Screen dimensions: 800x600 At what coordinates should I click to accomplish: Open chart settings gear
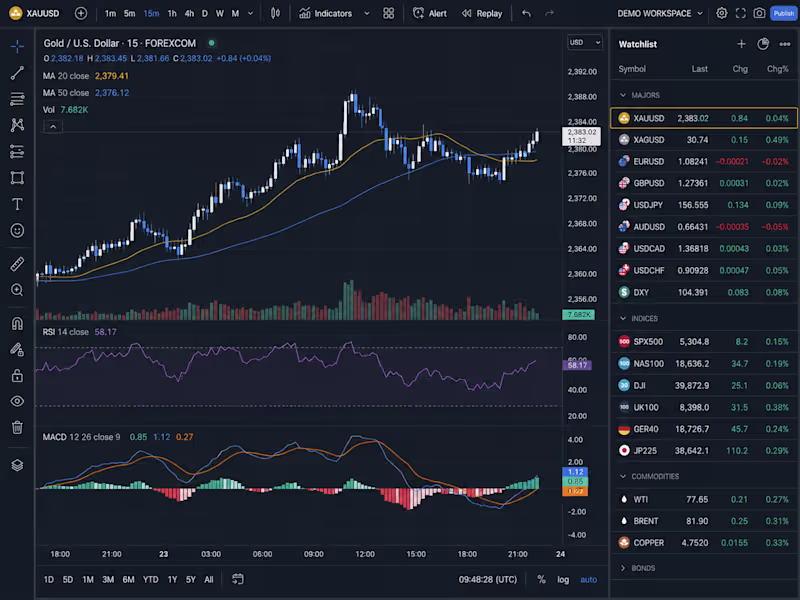[x=721, y=13]
